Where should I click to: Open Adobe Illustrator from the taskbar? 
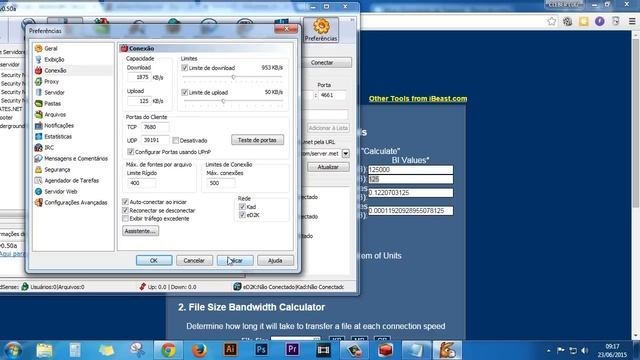(230, 350)
